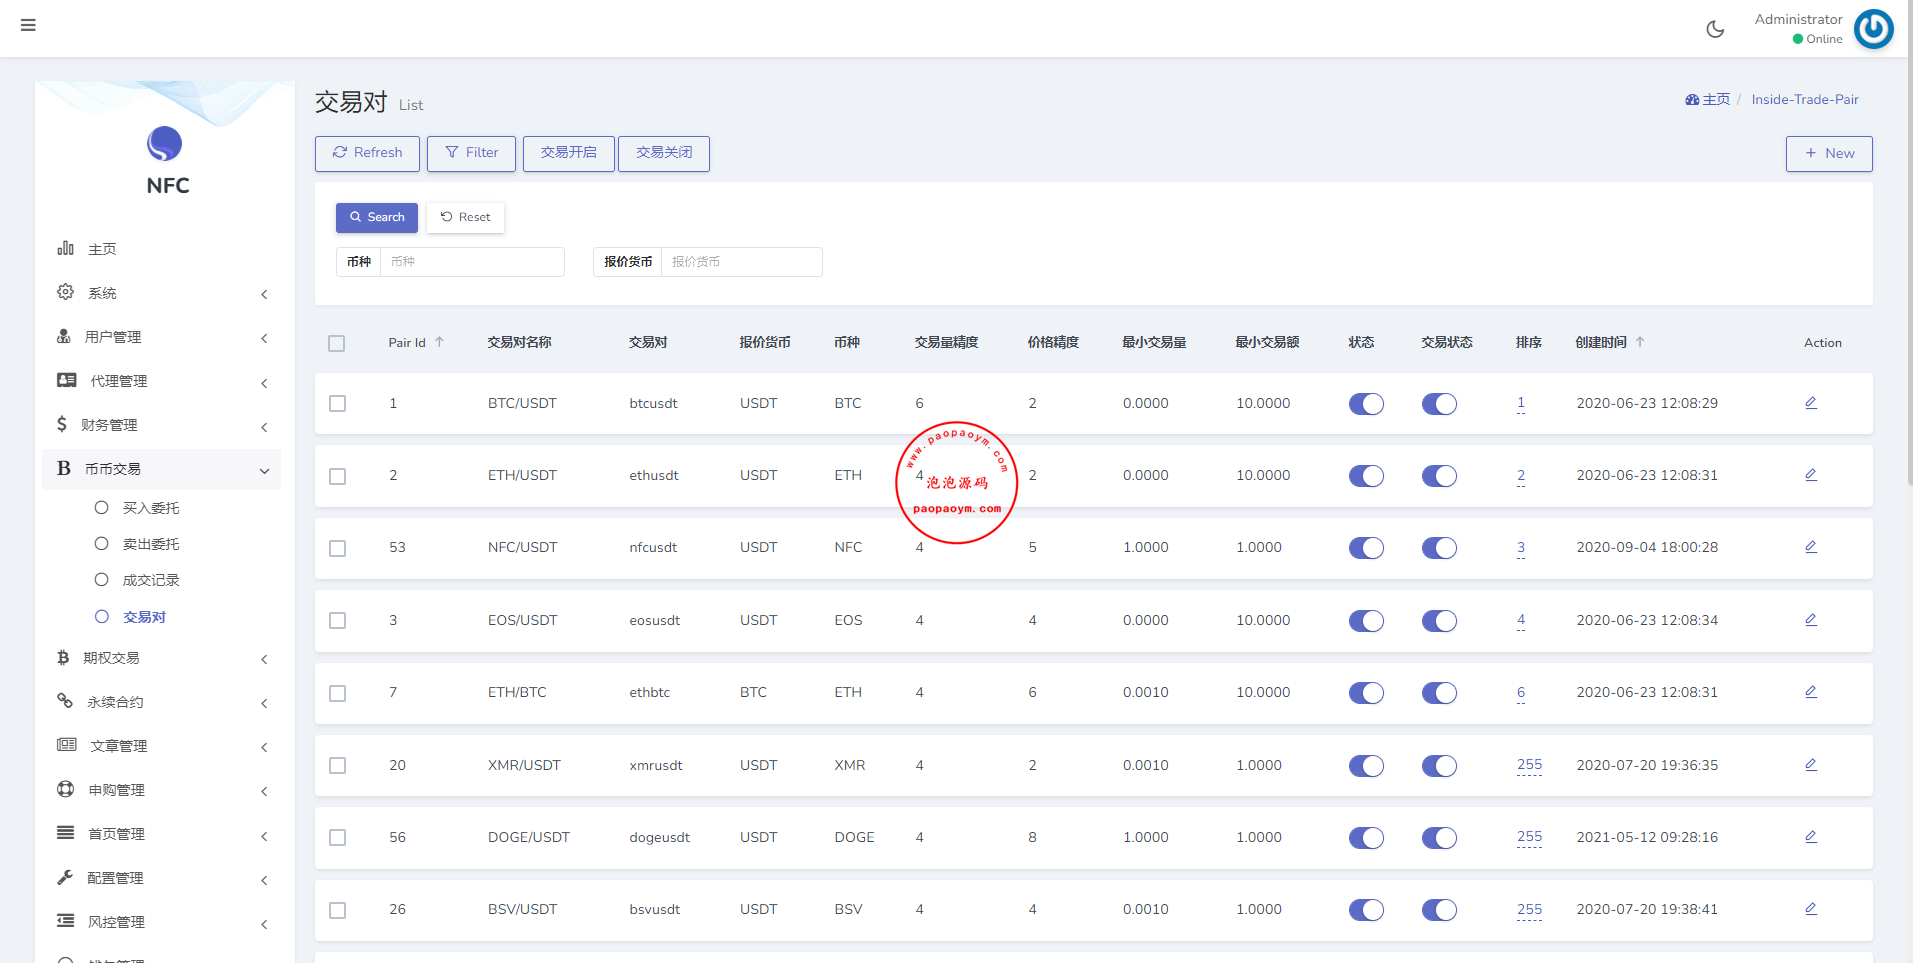This screenshot has height=963, width=1913.
Task: Sort by Pair Id arrow icon
Action: [439, 342]
